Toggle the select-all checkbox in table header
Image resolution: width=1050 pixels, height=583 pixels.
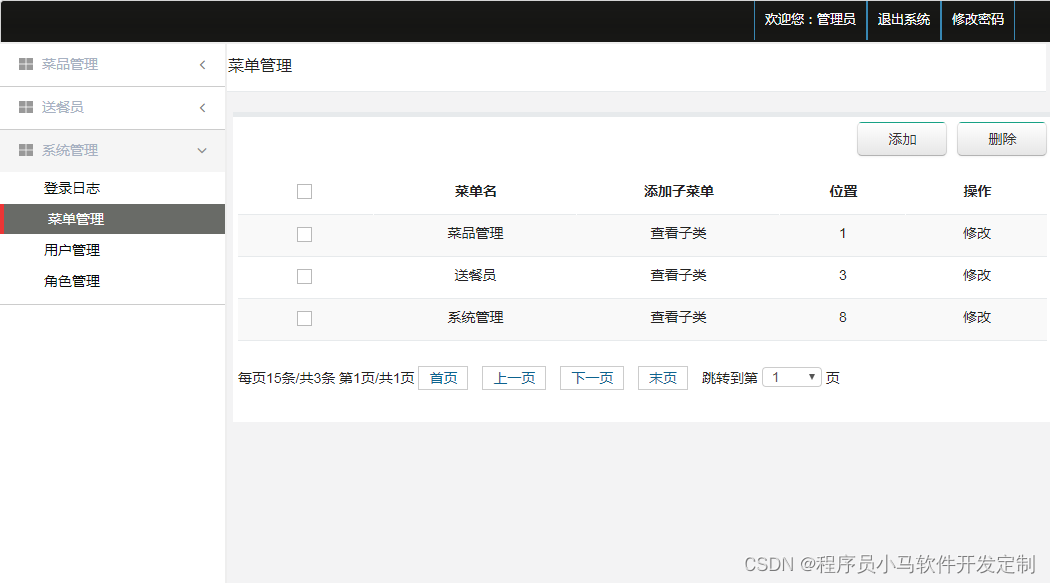[304, 191]
